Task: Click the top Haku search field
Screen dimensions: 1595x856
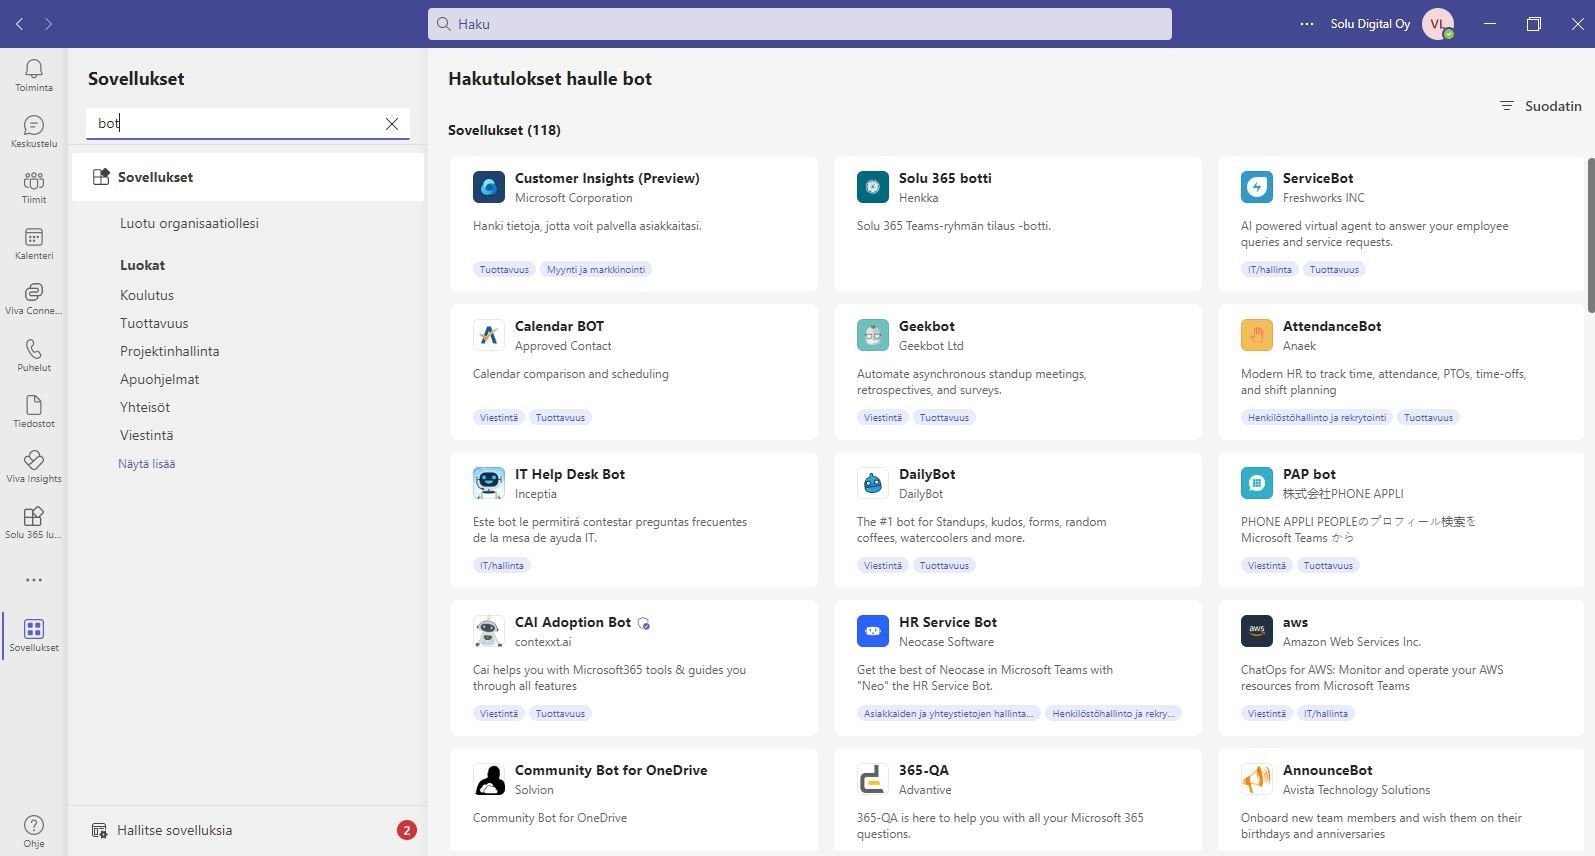Action: [800, 24]
